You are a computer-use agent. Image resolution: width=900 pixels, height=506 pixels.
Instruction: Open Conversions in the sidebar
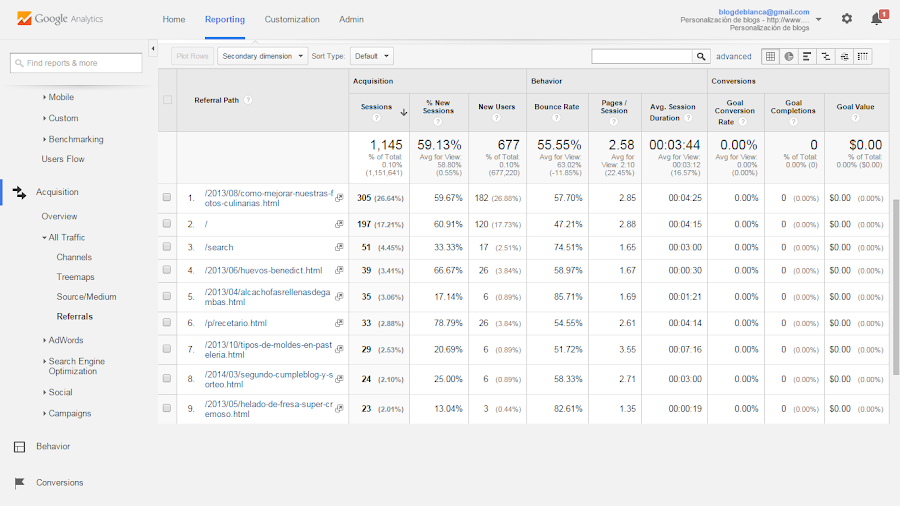60,482
